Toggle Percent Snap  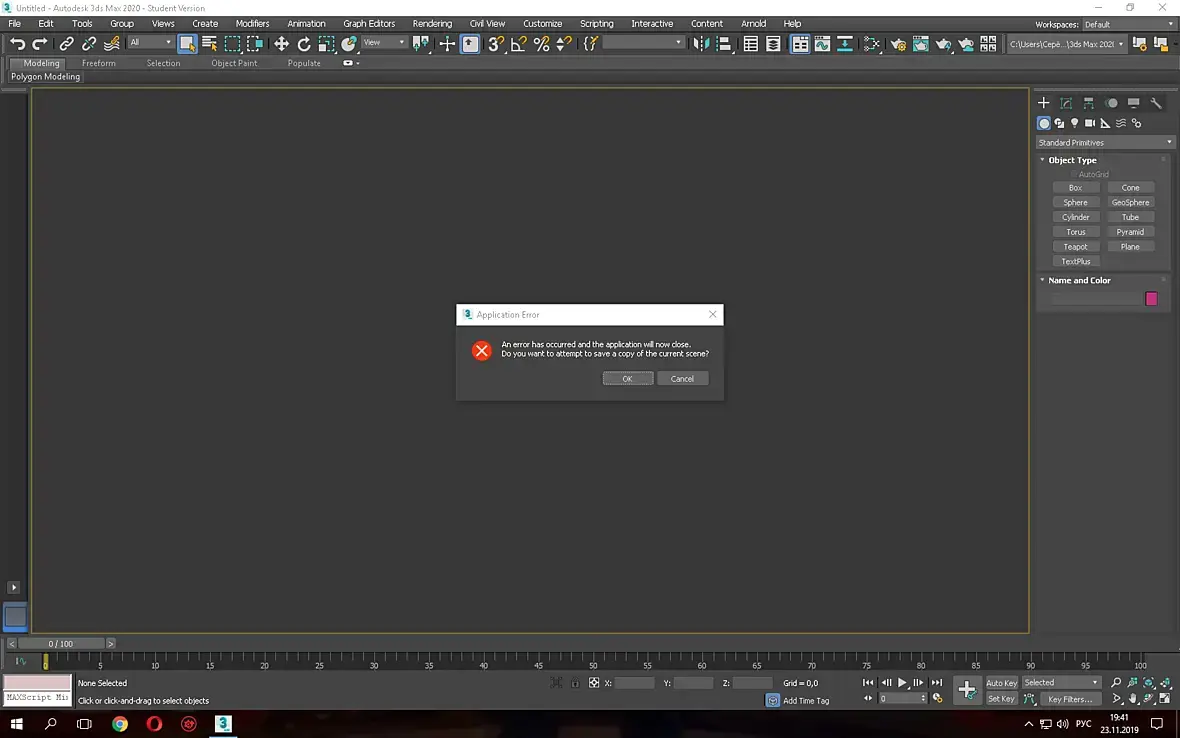pos(541,44)
